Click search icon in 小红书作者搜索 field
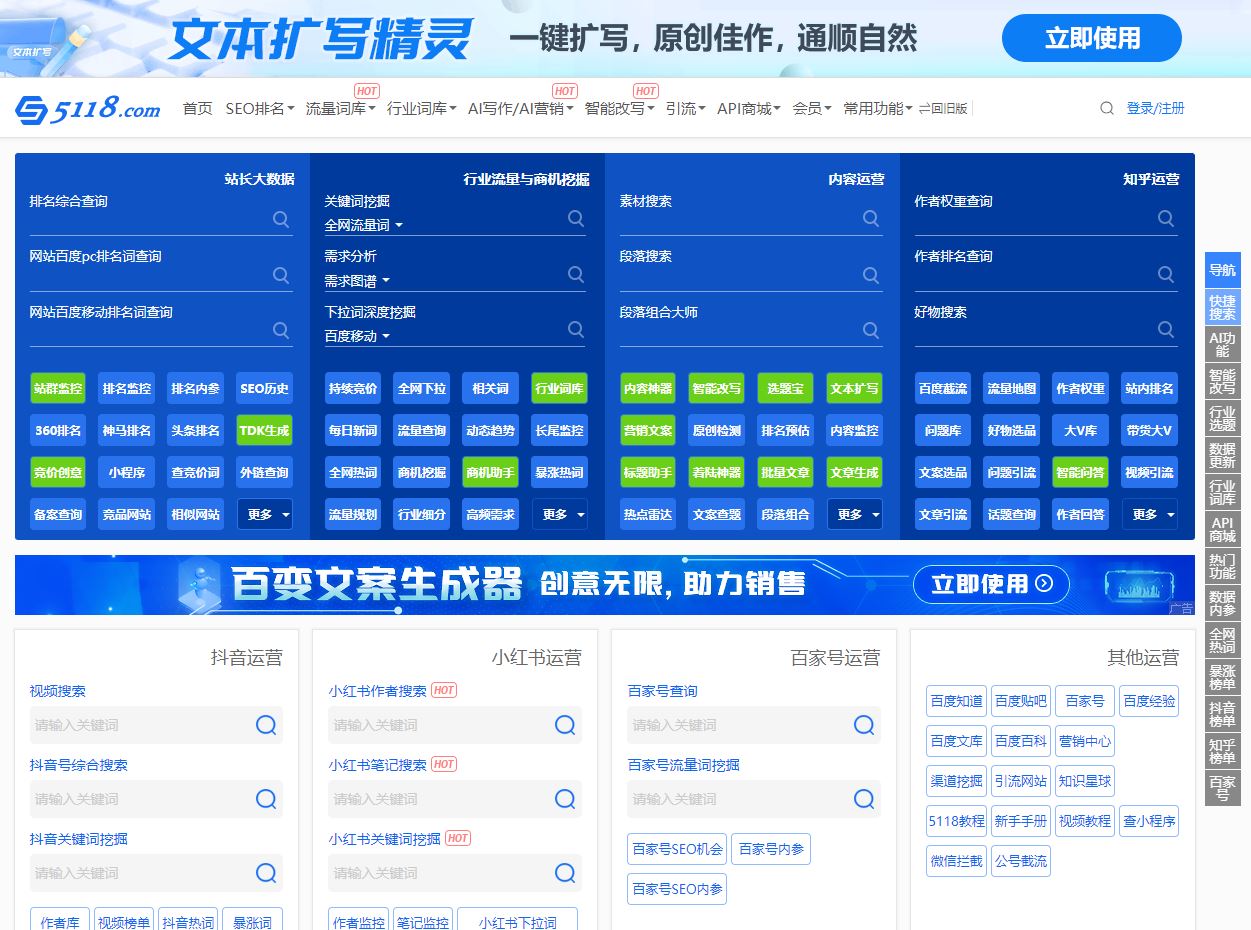The height and width of the screenshot is (930, 1251). 565,725
